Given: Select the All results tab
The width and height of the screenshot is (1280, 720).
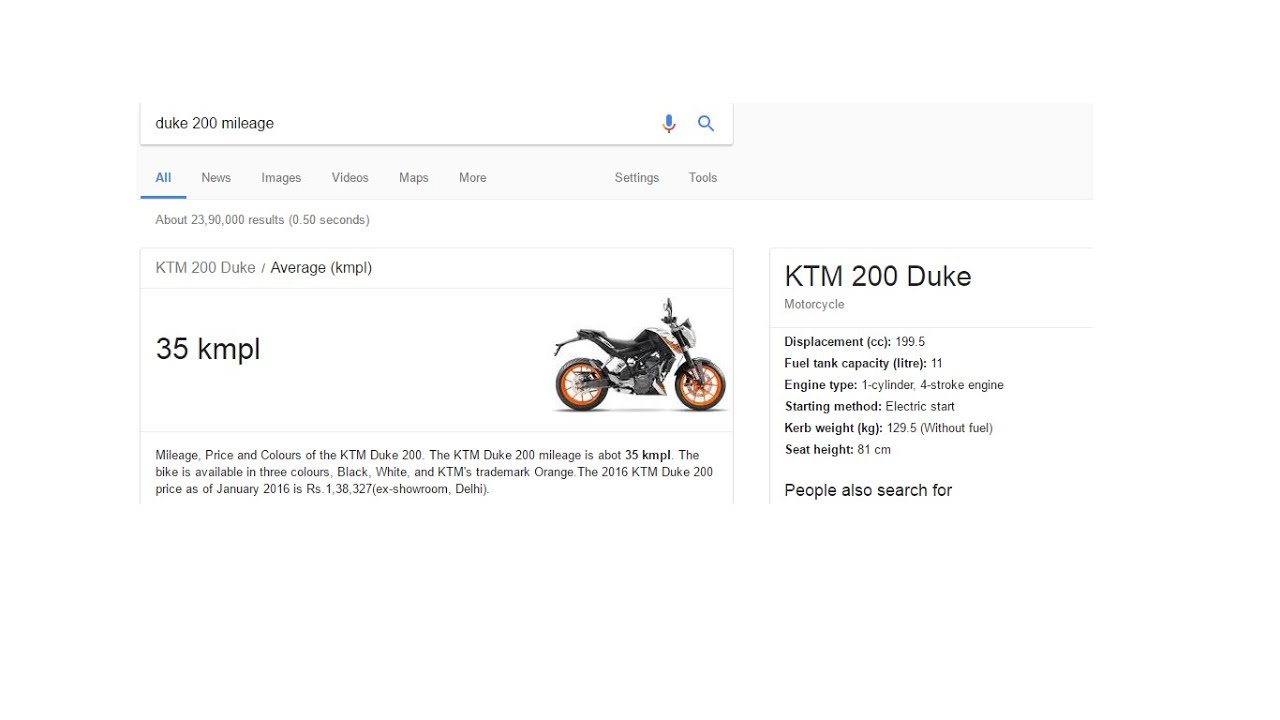Looking at the screenshot, I should [163, 178].
